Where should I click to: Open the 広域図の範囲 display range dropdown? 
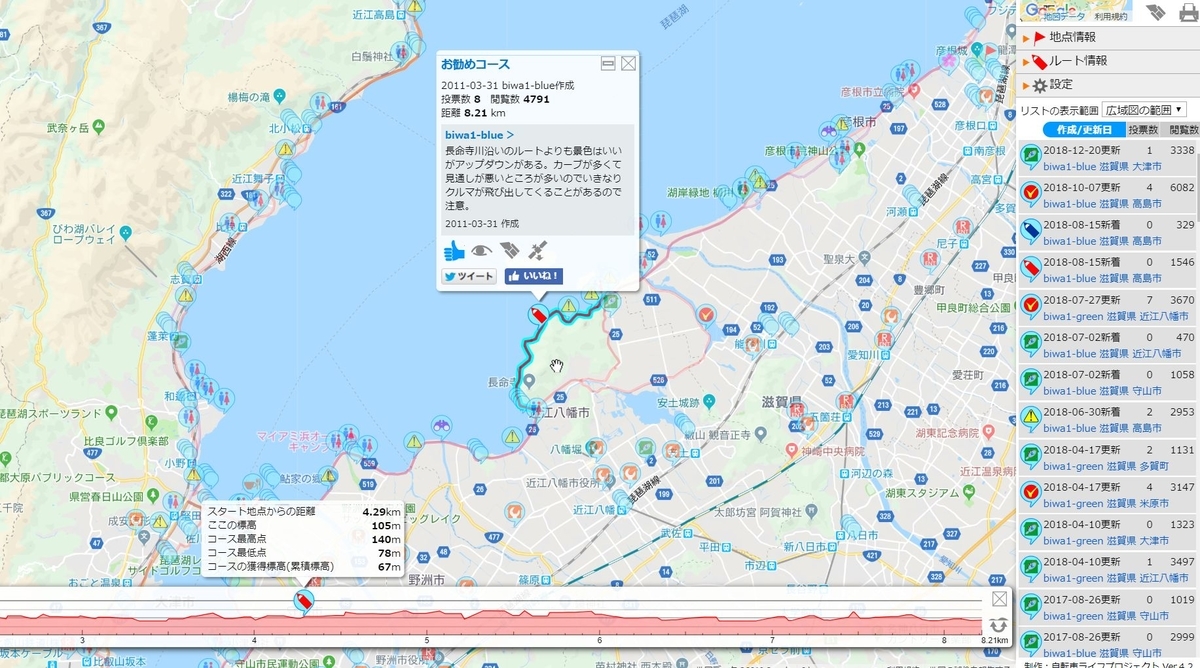(1144, 110)
